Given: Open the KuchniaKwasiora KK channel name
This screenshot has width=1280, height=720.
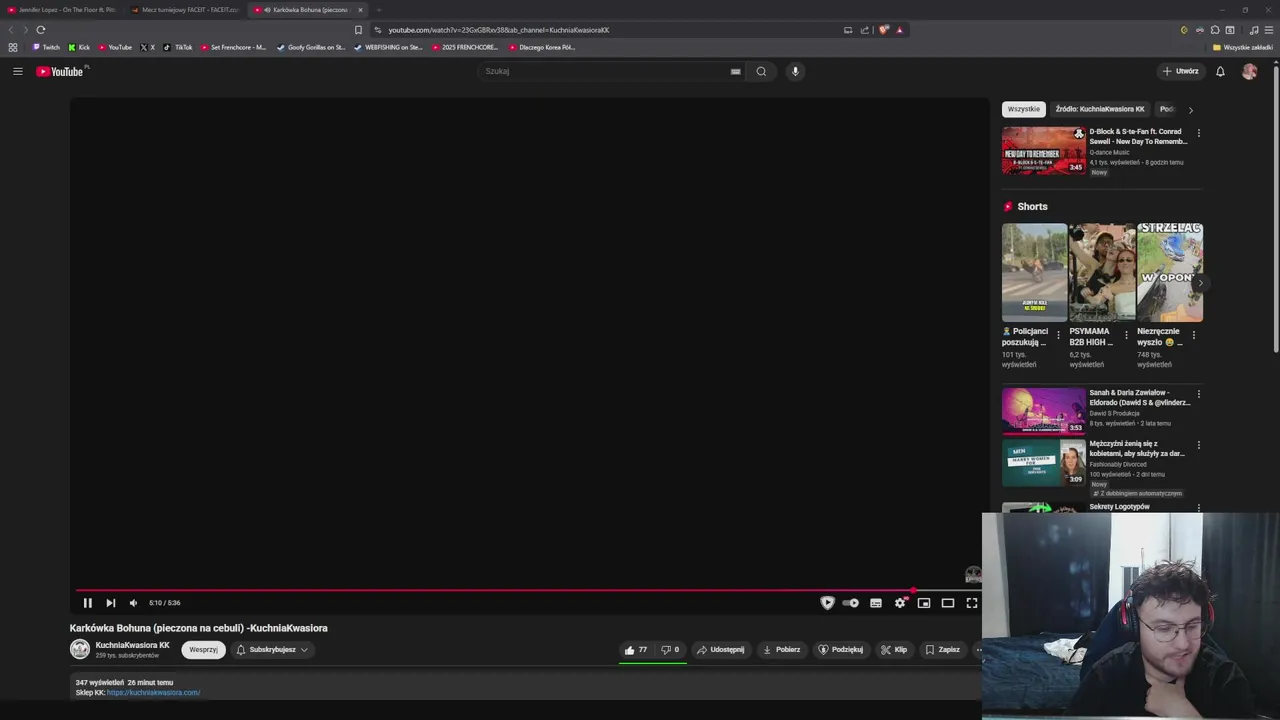Looking at the screenshot, I should [x=132, y=645].
